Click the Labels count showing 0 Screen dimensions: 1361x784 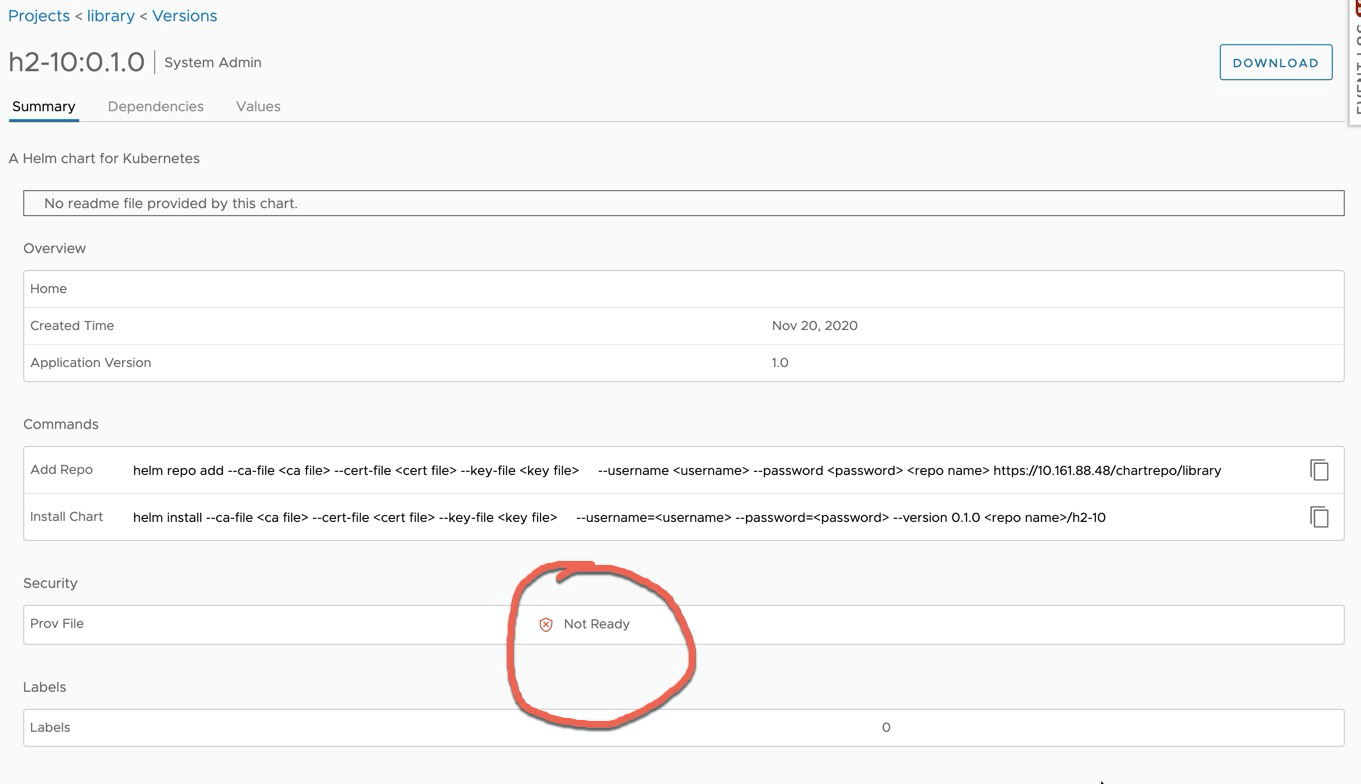[886, 727]
